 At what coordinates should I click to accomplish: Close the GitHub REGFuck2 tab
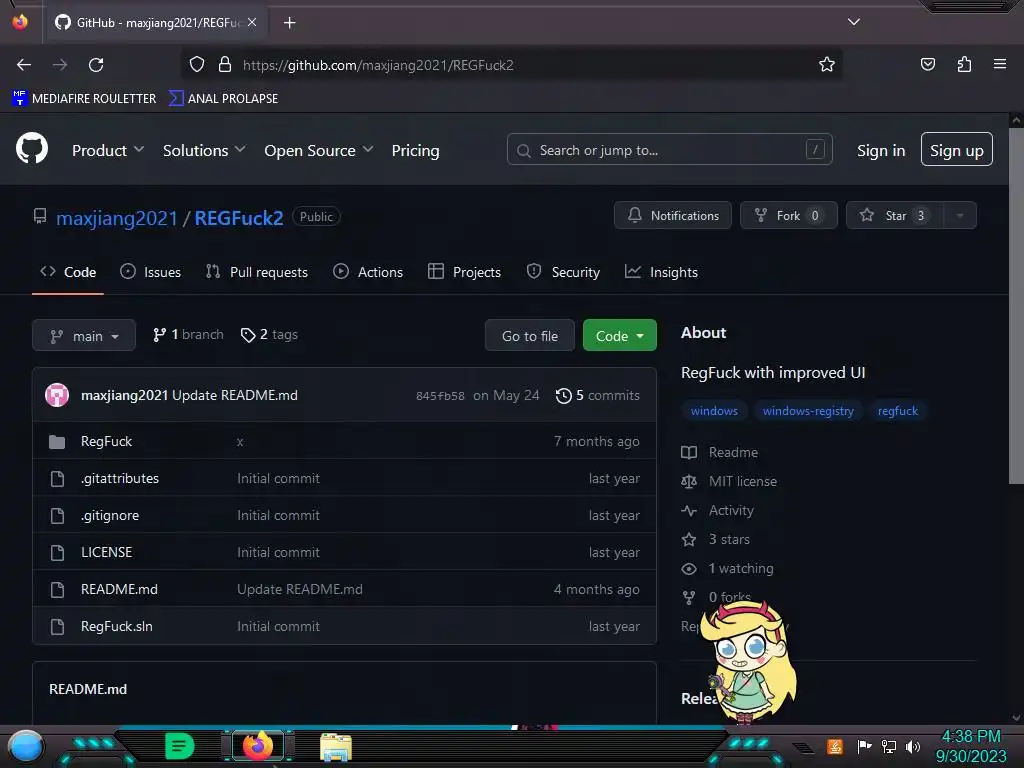252,23
